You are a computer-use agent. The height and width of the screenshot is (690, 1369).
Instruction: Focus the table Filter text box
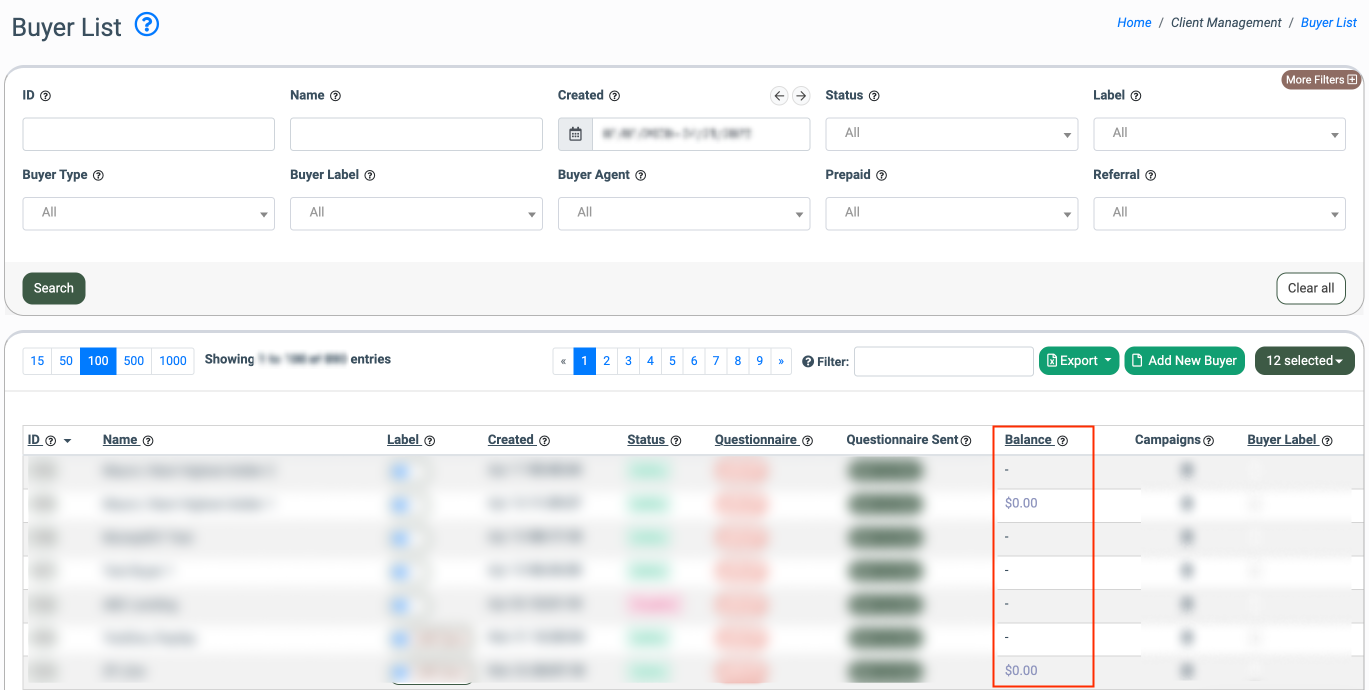click(943, 361)
